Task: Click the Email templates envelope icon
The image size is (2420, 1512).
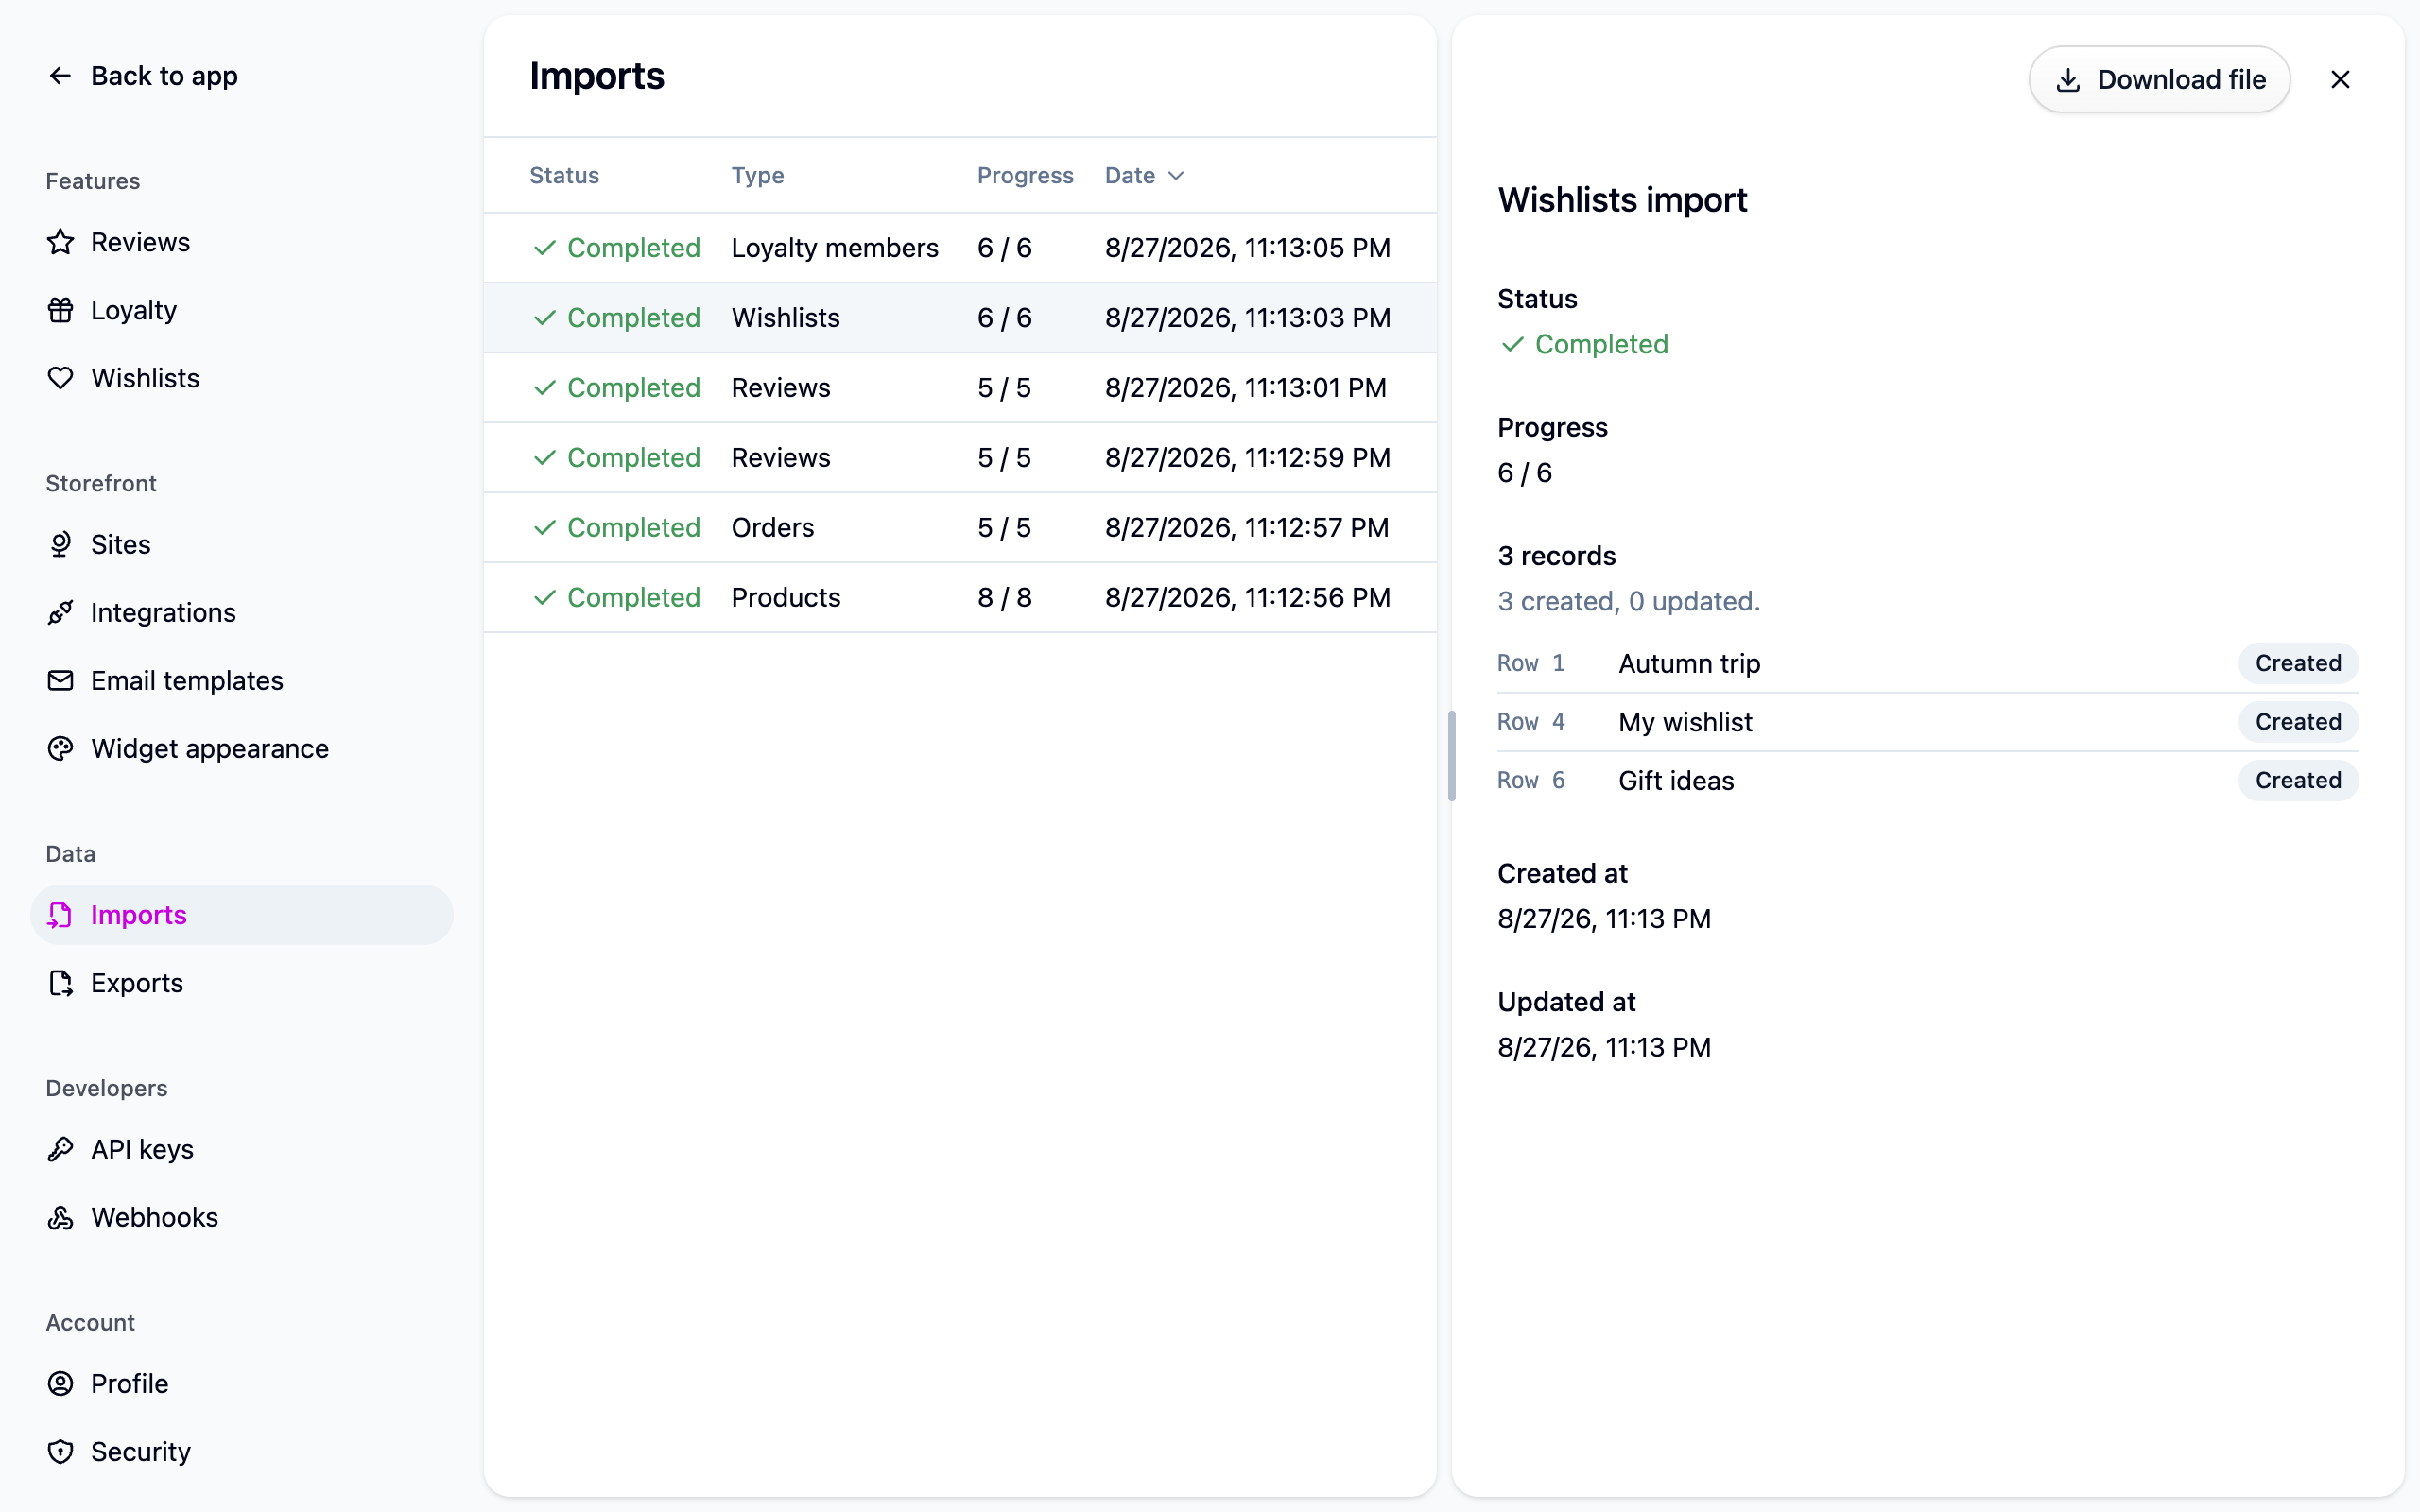Action: pos(60,680)
